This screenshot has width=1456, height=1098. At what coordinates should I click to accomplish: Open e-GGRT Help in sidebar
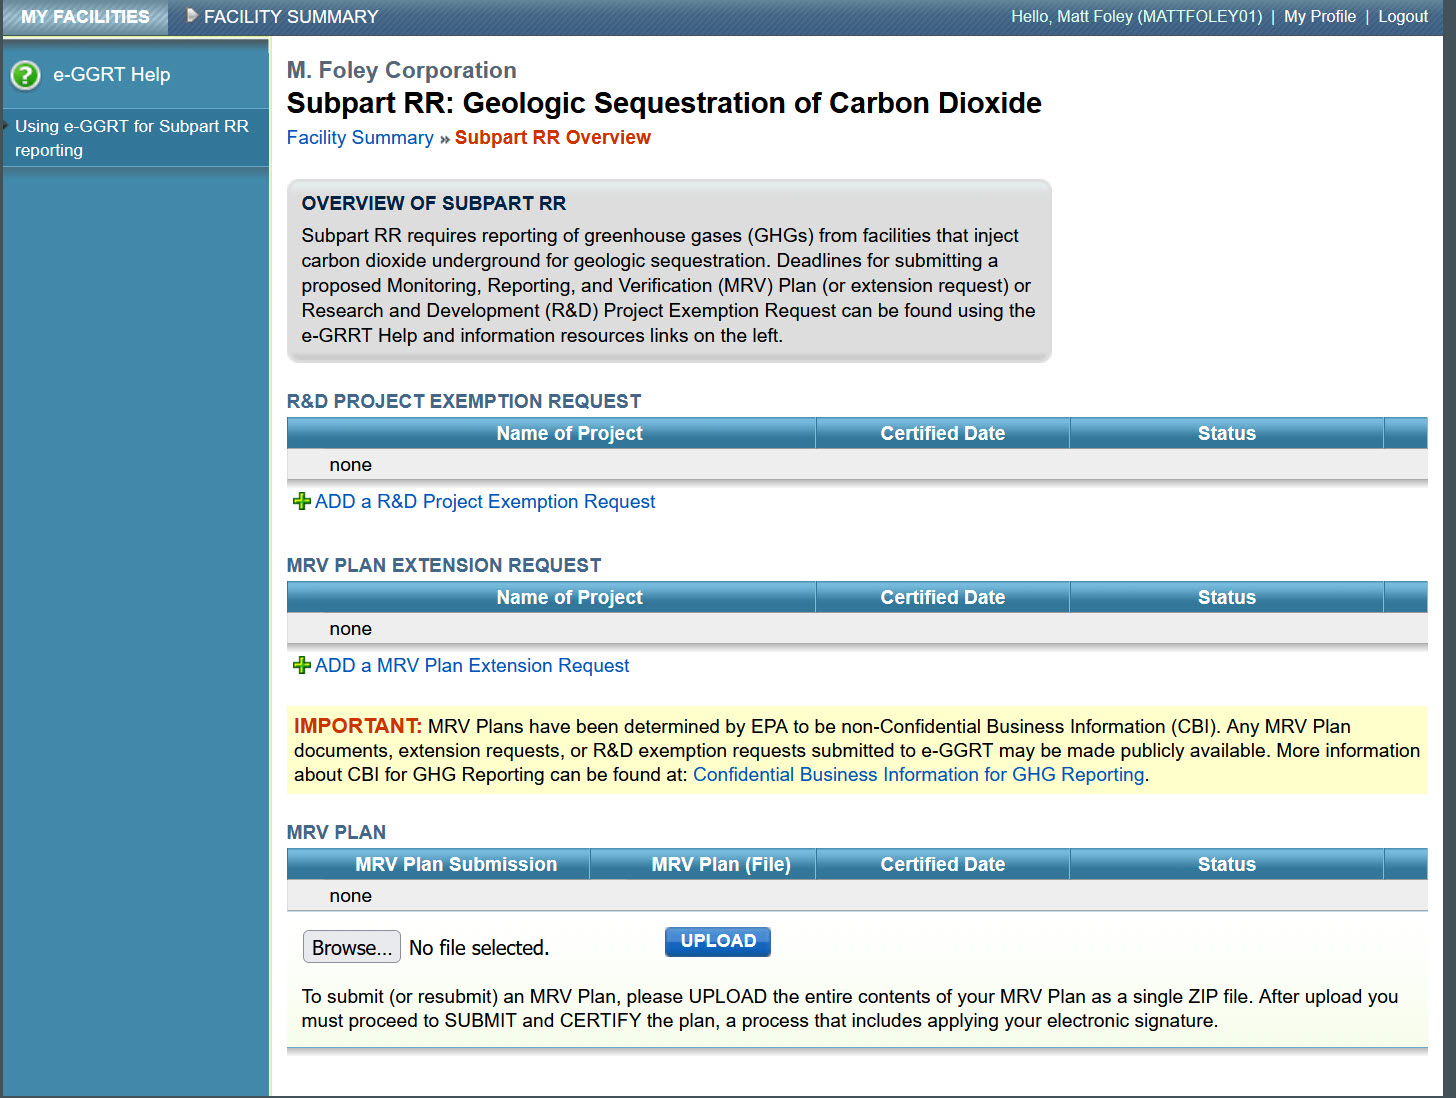[x=112, y=75]
